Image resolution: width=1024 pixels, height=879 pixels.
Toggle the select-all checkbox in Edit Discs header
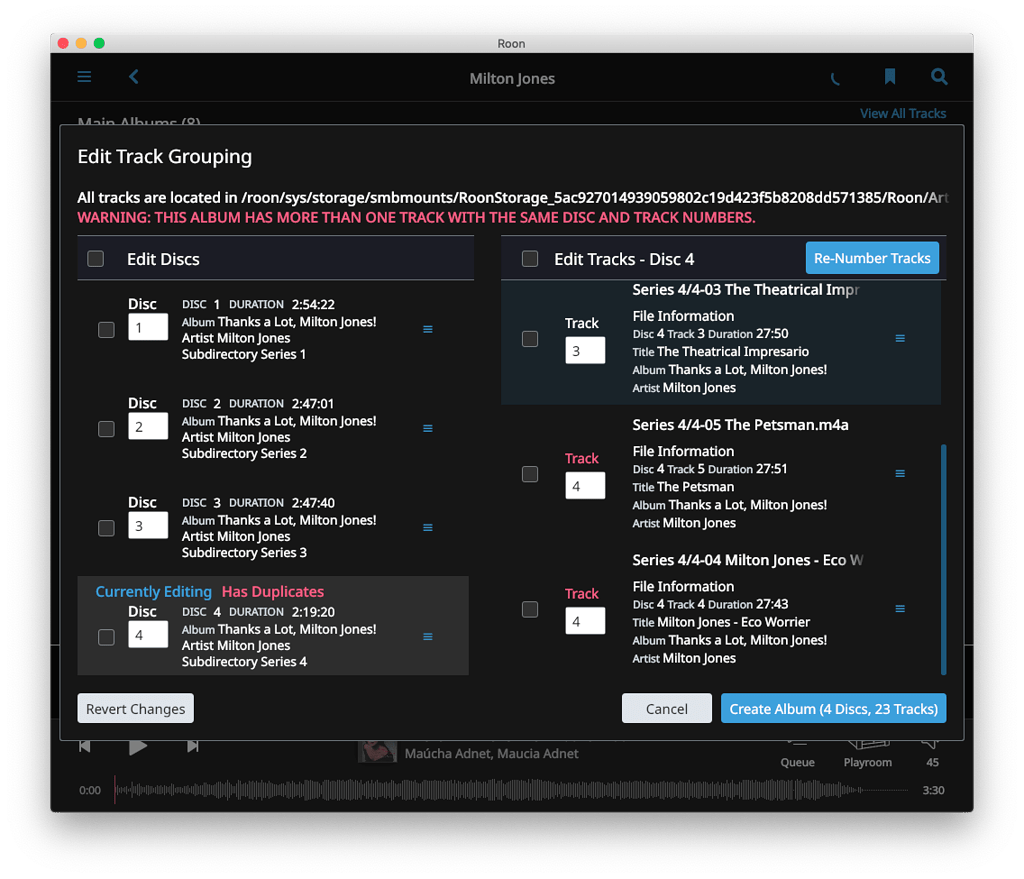(95, 257)
